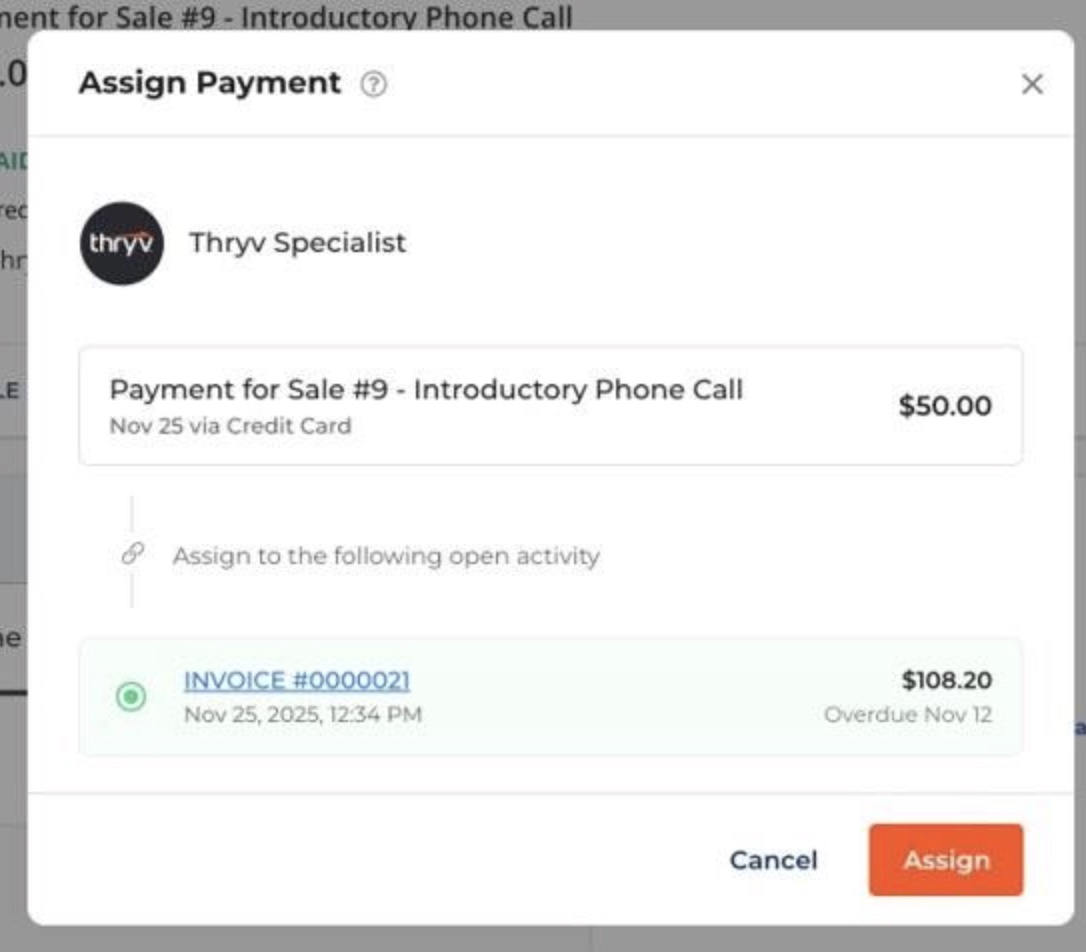Image resolution: width=1086 pixels, height=952 pixels.
Task: Open the INVOICE #0000021 link
Action: pyautogui.click(x=296, y=681)
